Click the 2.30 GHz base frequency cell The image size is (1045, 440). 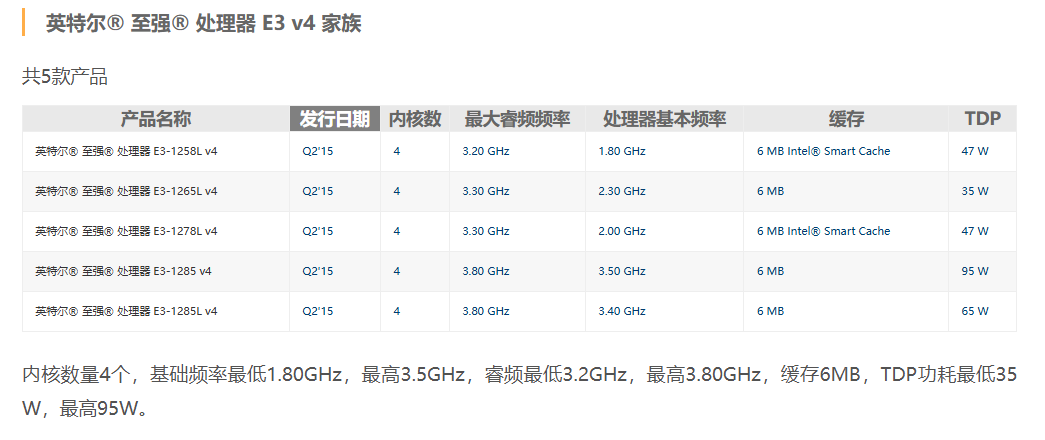pyautogui.click(x=621, y=191)
